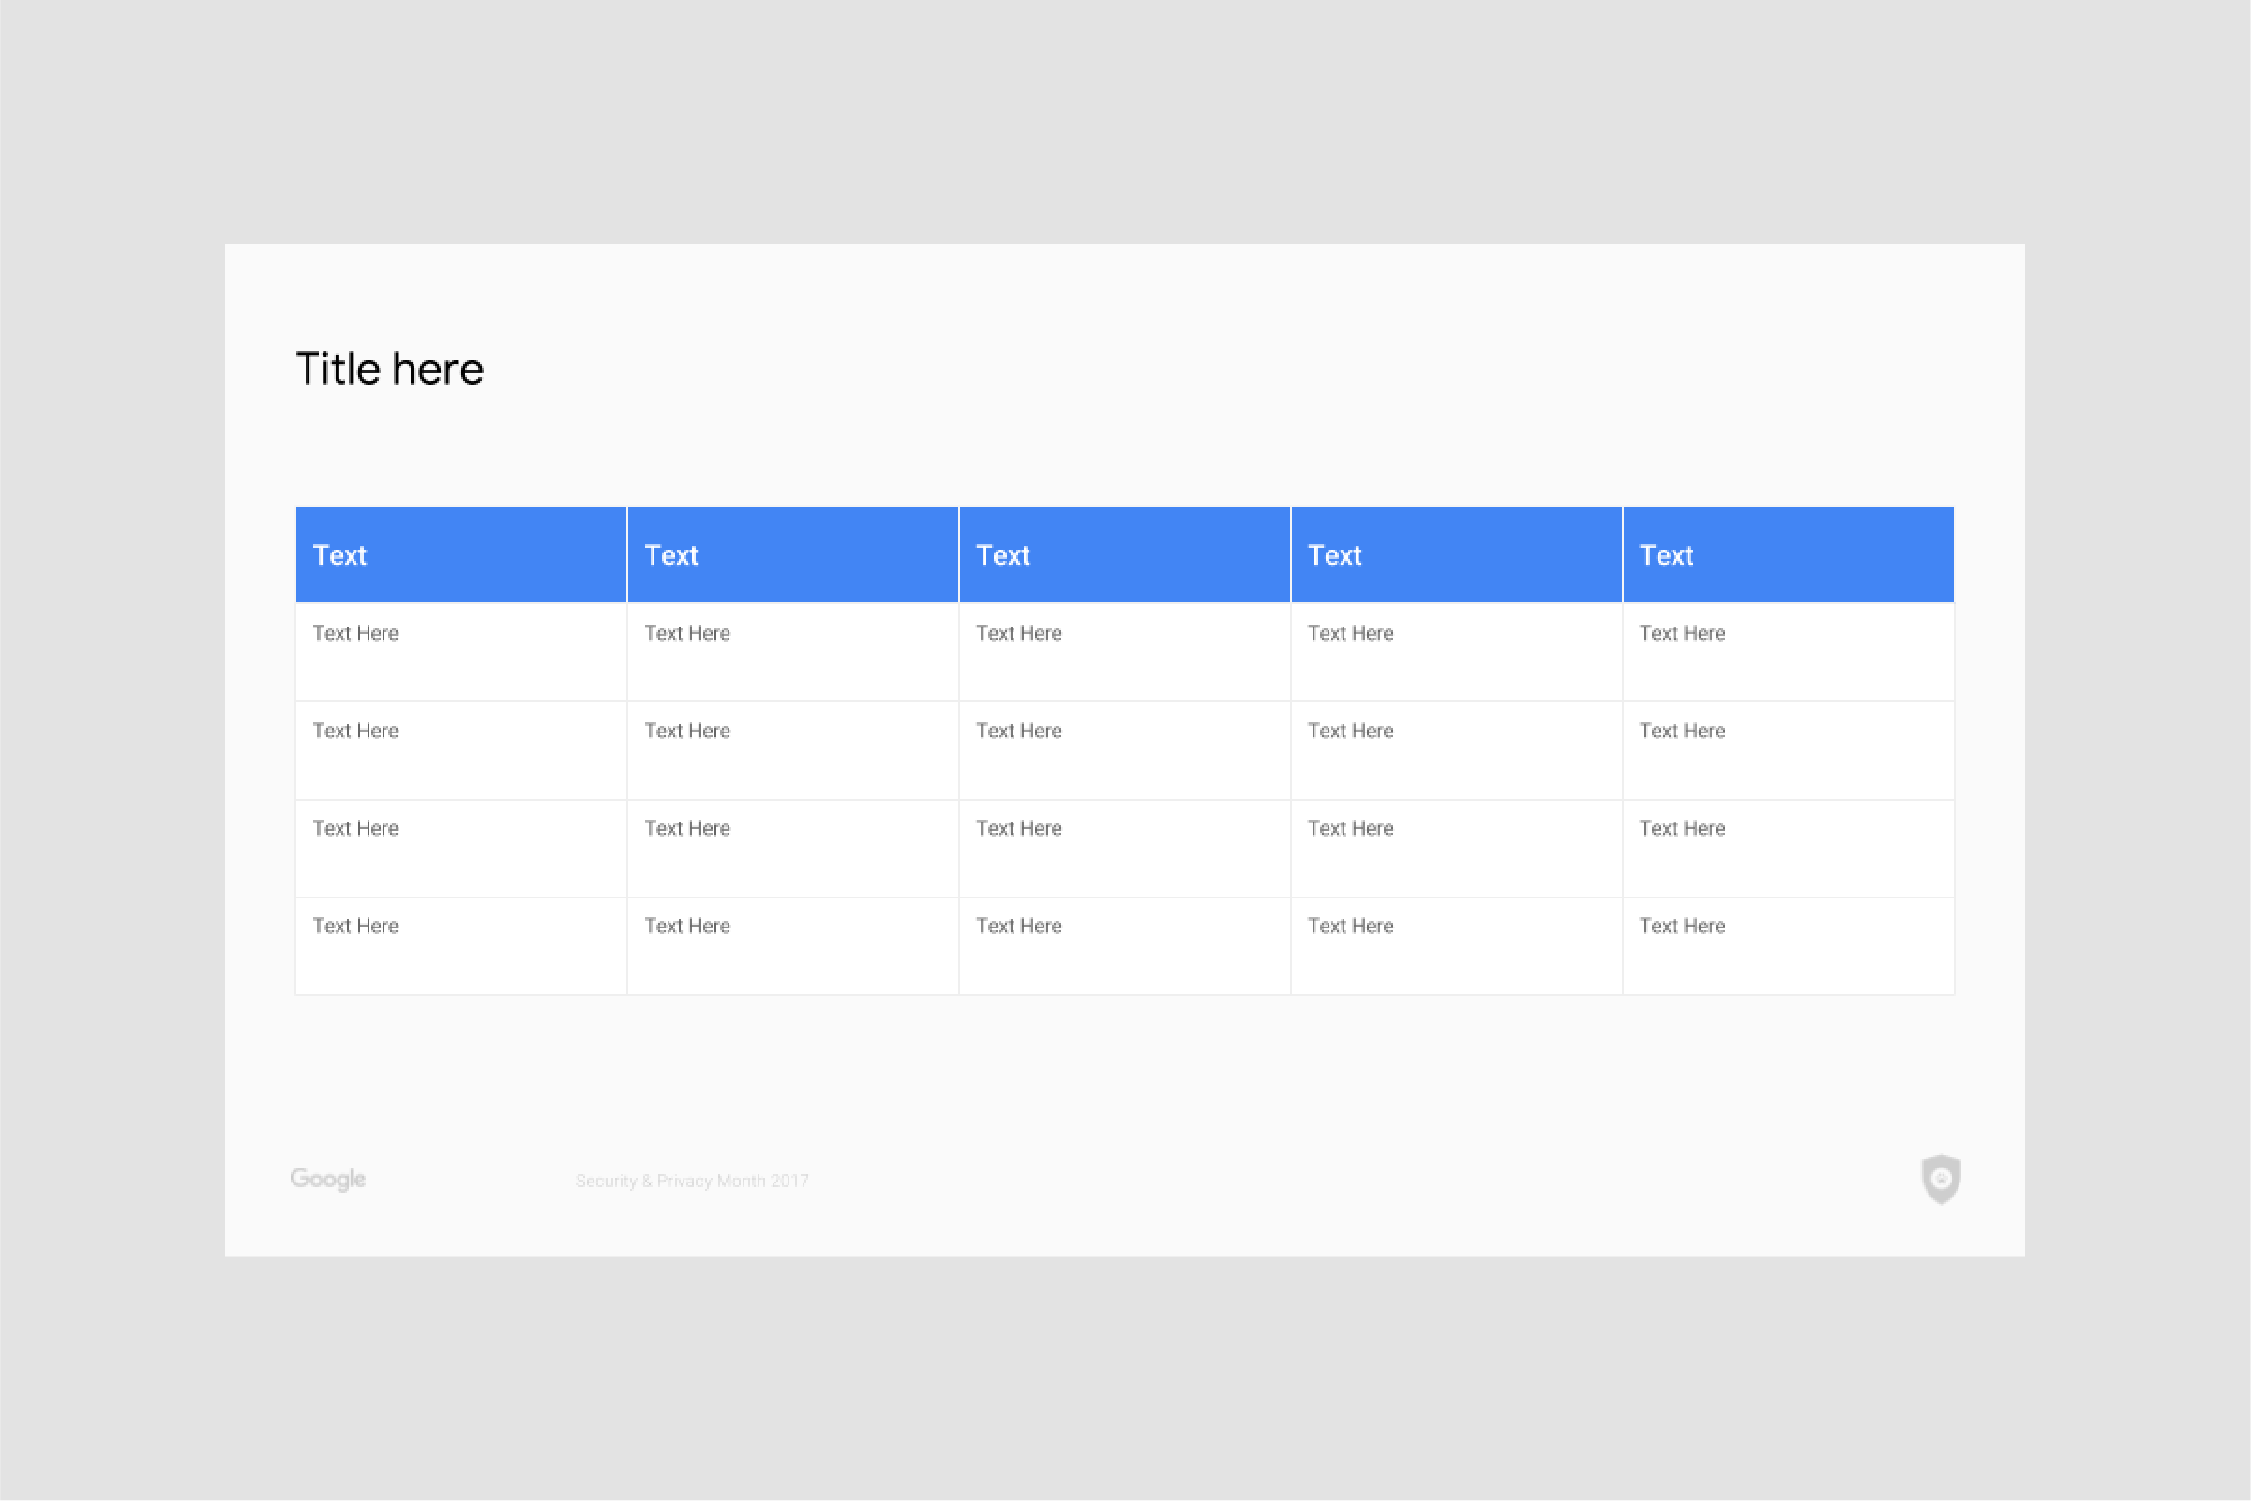The image size is (2251, 1501).
Task: Select the fifth column header "Text"
Action: 1666,556
